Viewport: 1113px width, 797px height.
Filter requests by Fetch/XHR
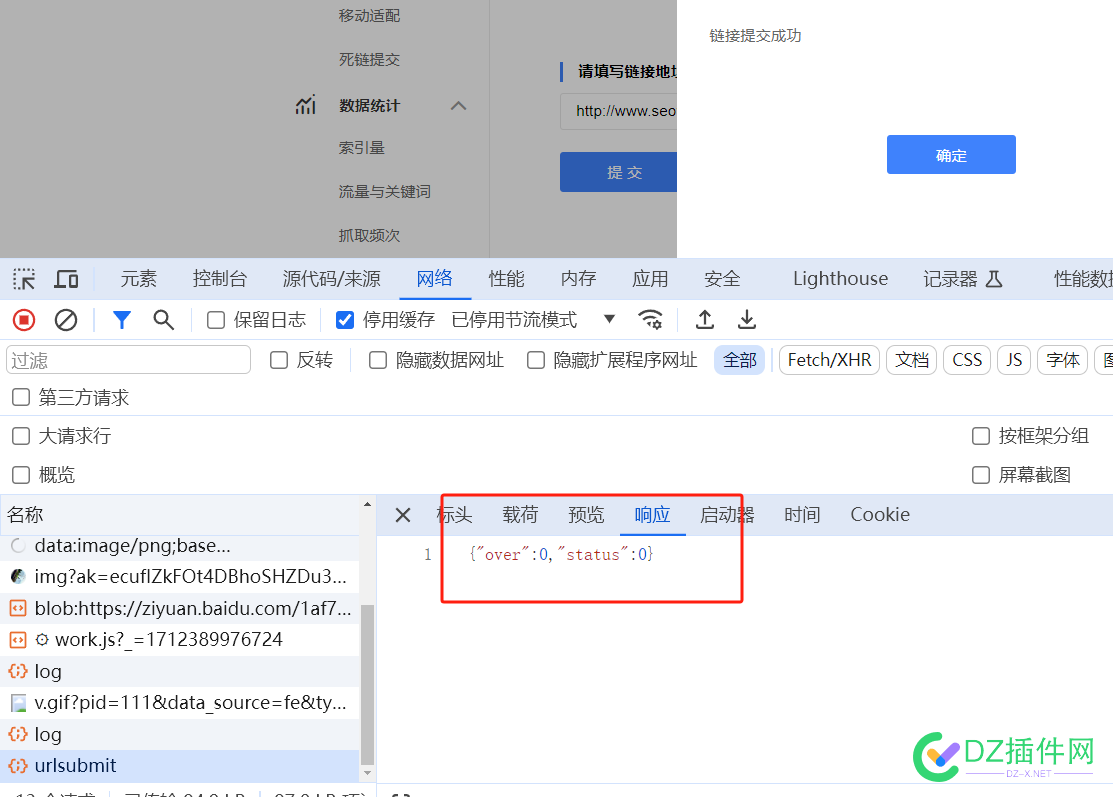click(x=830, y=361)
